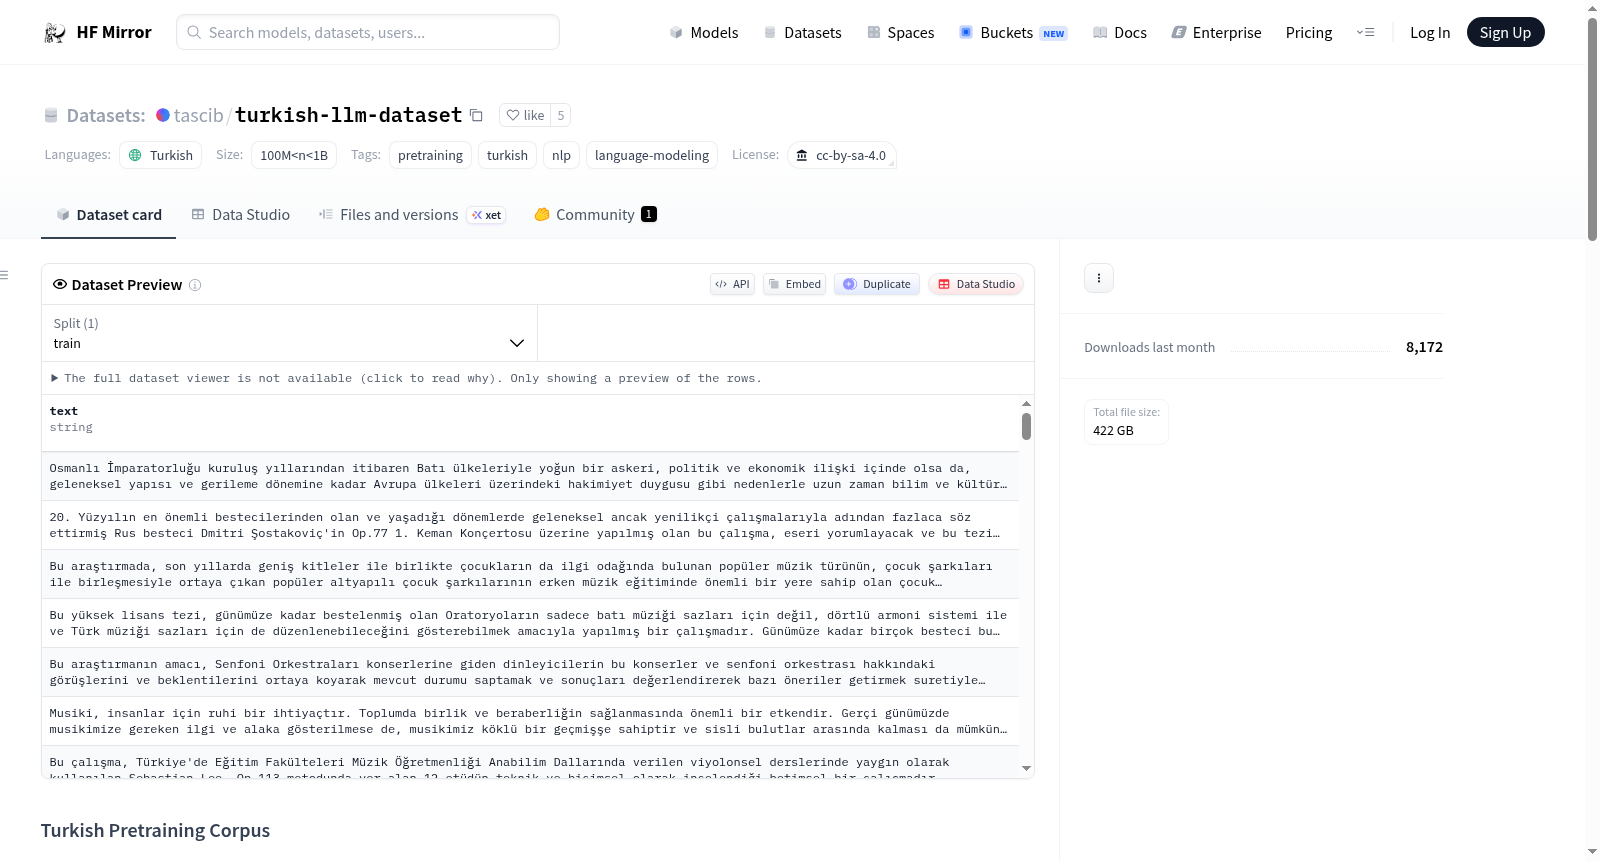Select the nlp tag

561,155
